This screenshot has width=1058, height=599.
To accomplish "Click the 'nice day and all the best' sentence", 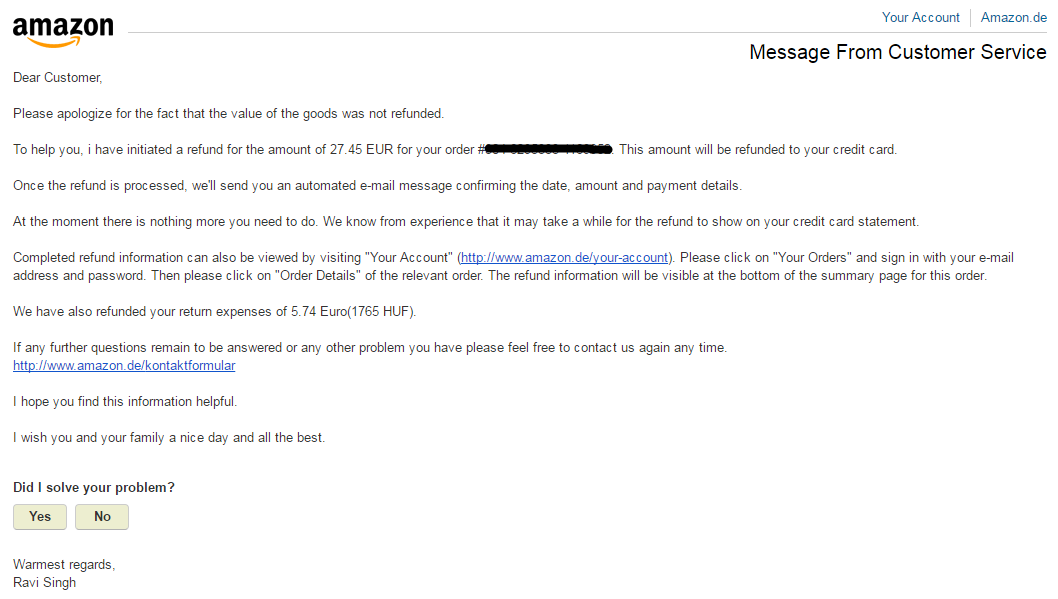I will (169, 438).
